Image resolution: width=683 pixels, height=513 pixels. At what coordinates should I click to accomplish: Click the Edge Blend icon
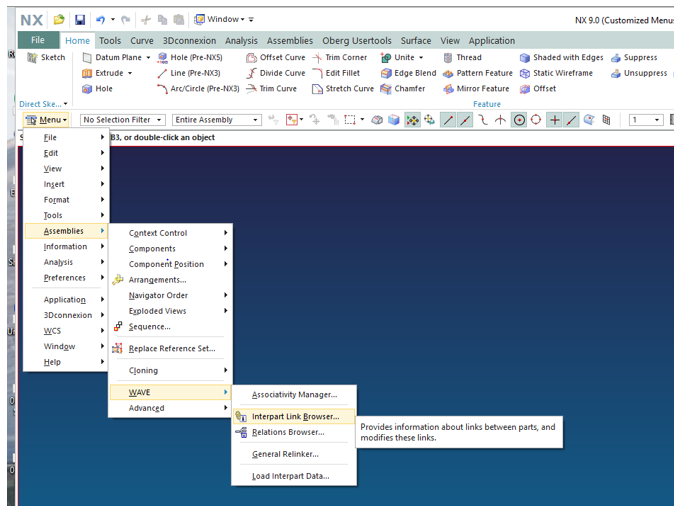point(385,73)
